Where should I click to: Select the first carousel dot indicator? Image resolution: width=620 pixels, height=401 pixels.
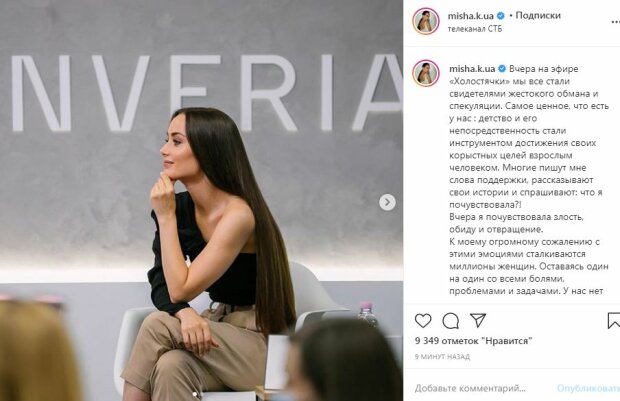tap(195, 394)
